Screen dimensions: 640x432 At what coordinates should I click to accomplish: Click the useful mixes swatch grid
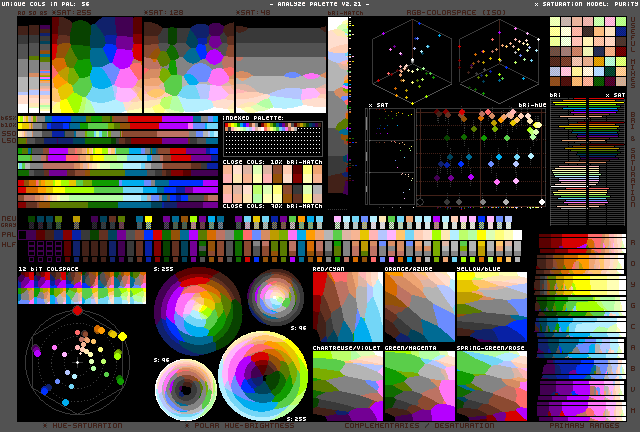(588, 51)
